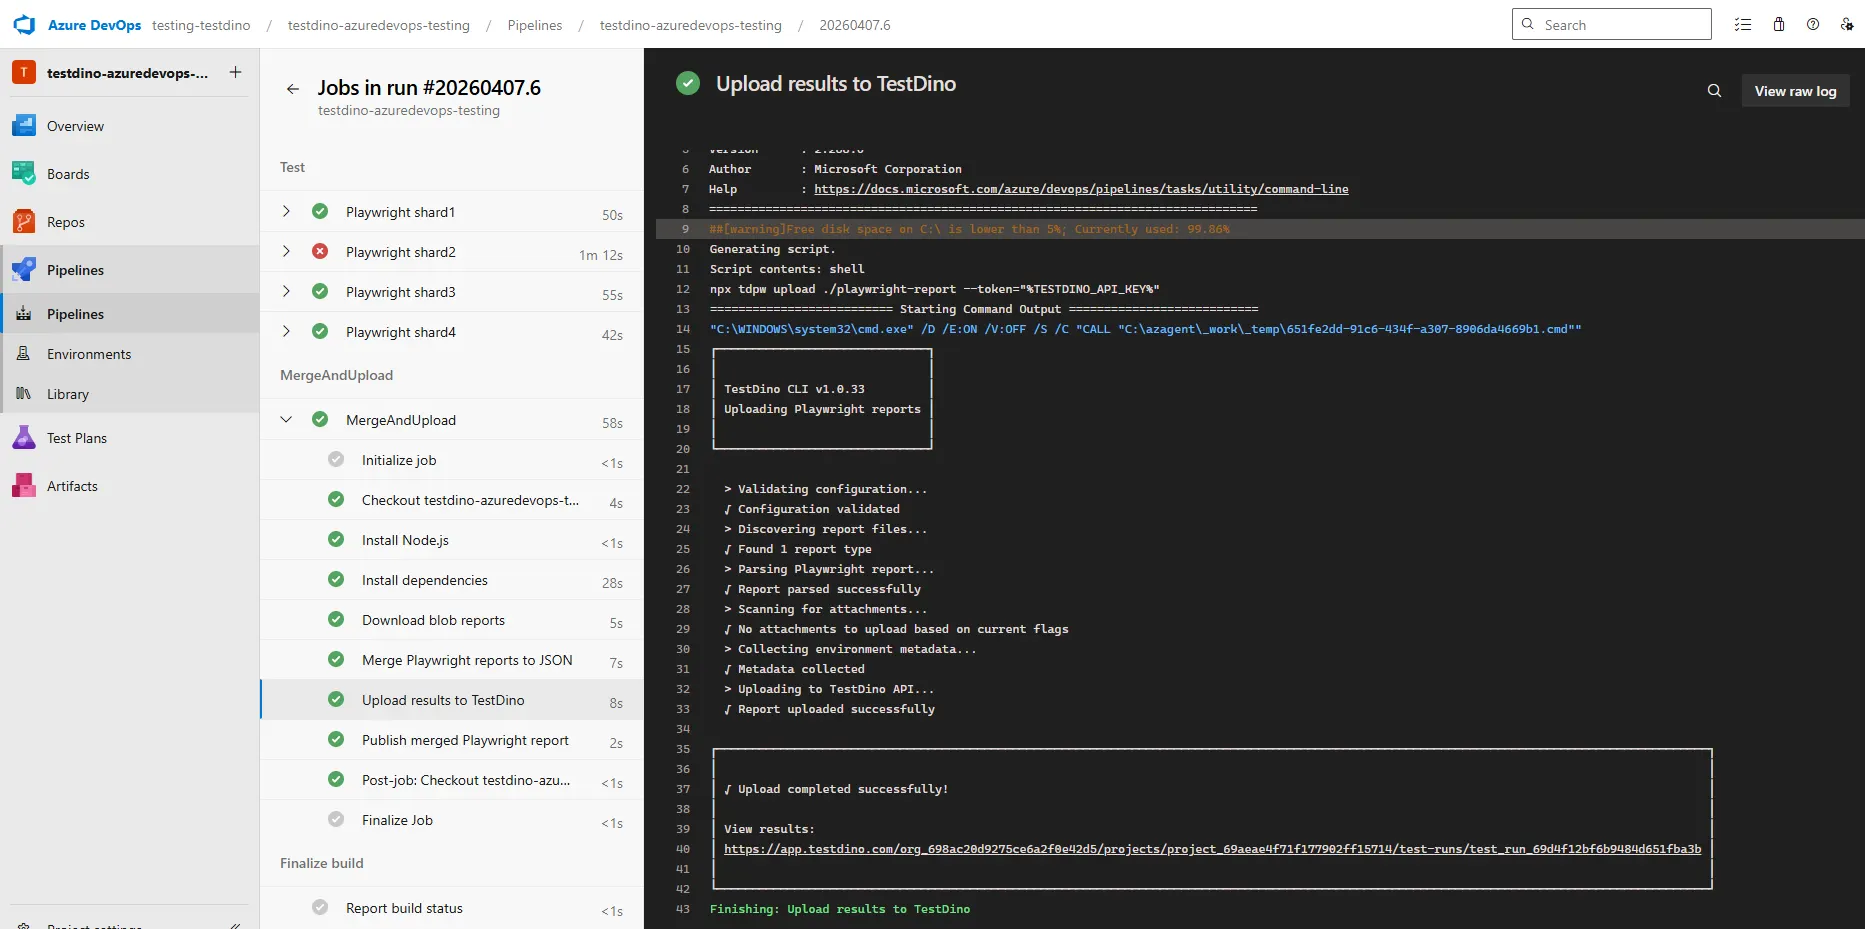The image size is (1865, 929).
Task: Expand the failed Playwright shard2 job
Action: [x=287, y=251]
